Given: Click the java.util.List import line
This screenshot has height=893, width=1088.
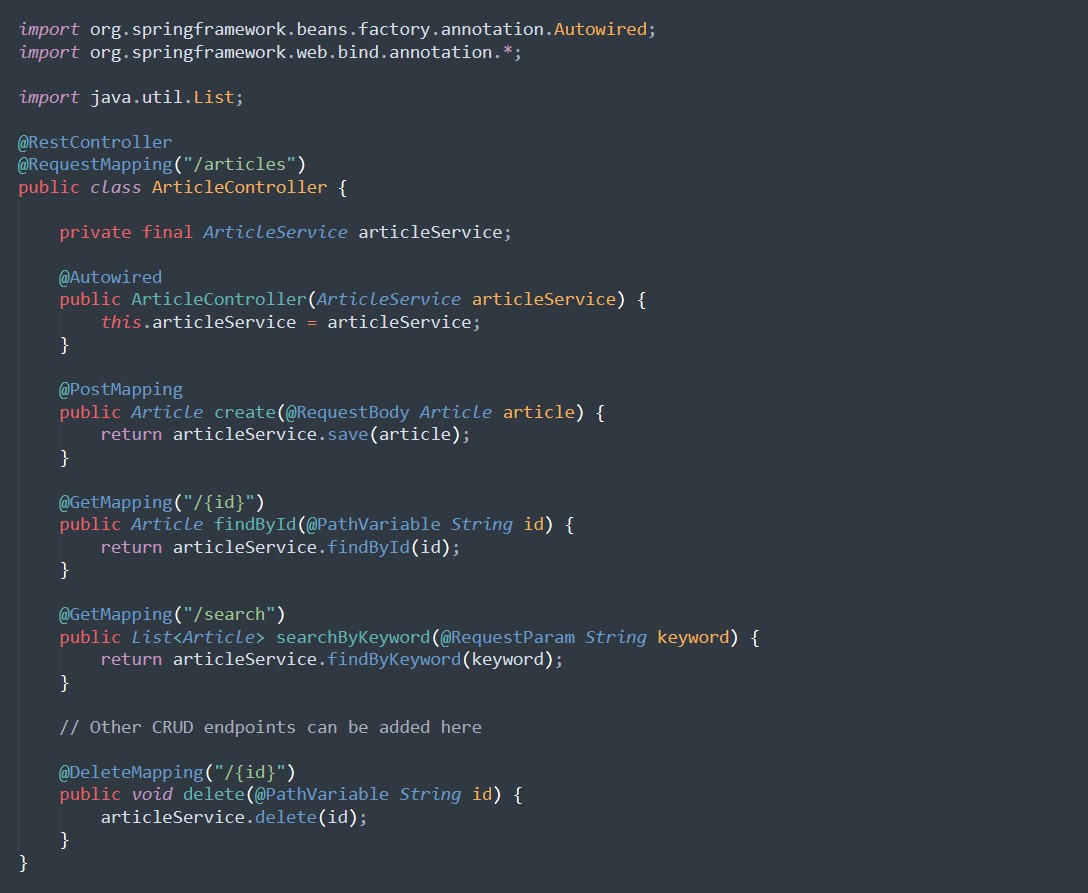Looking at the screenshot, I should pyautogui.click(x=131, y=97).
